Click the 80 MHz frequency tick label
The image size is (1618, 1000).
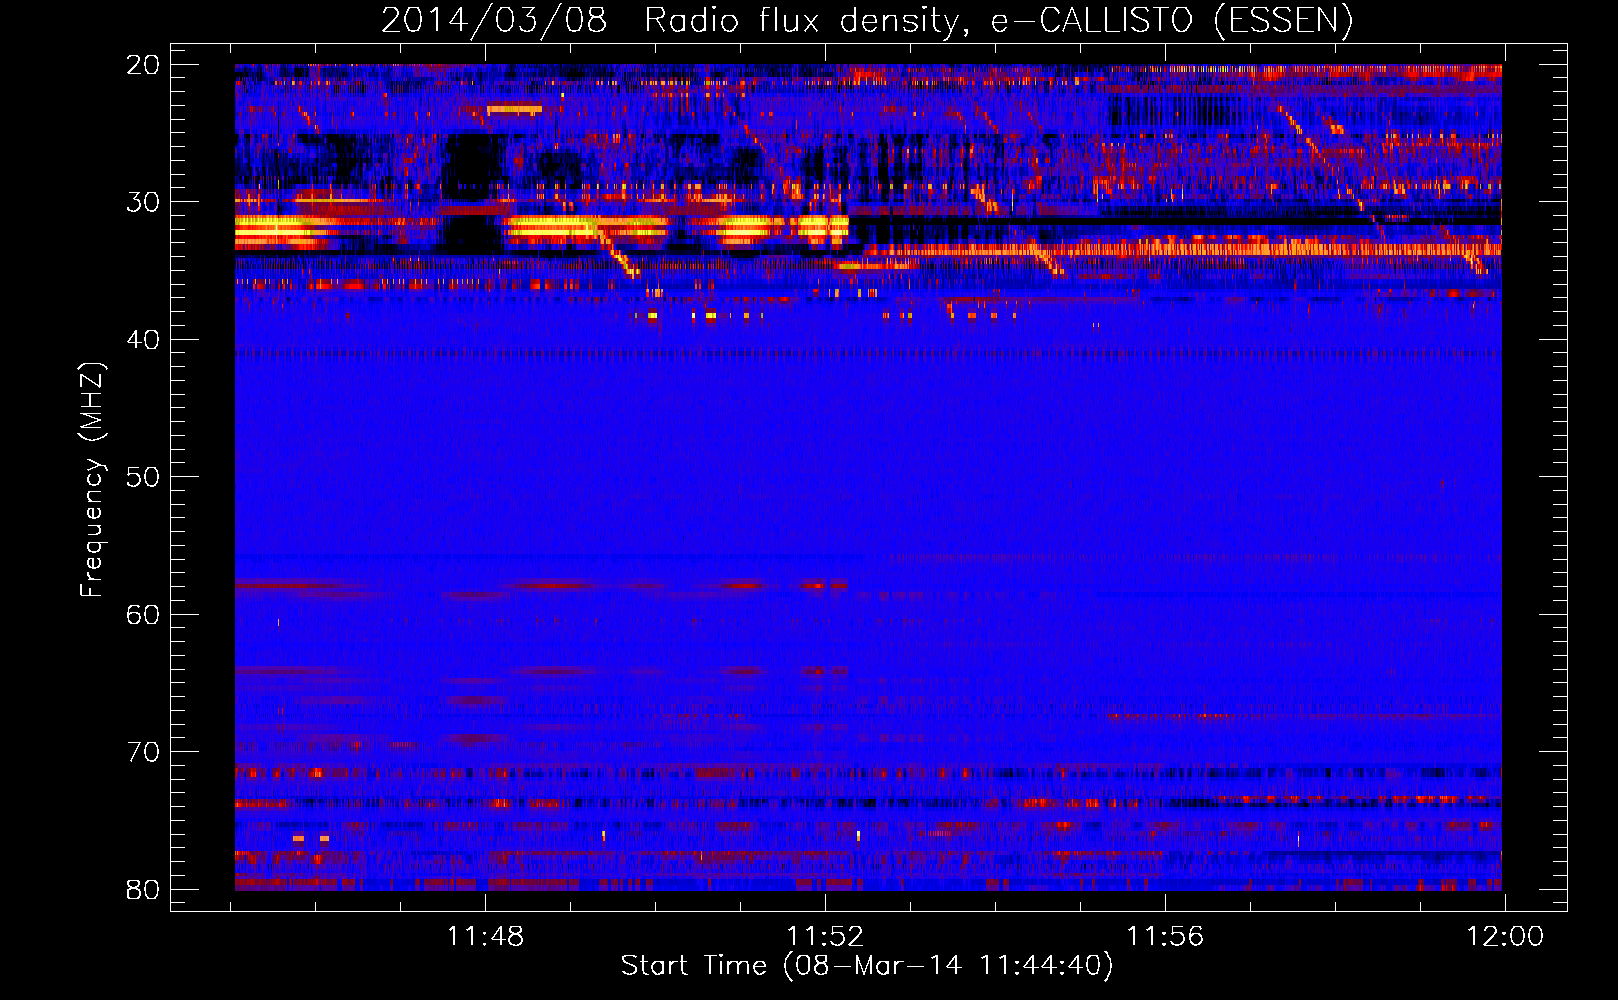[143, 890]
